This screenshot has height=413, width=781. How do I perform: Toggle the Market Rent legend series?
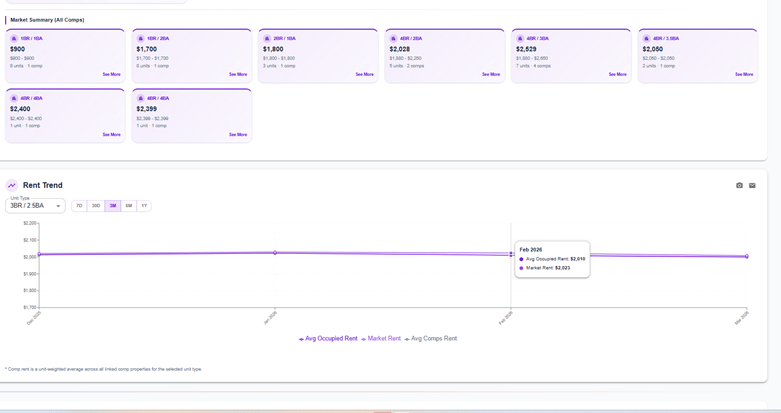coord(381,339)
